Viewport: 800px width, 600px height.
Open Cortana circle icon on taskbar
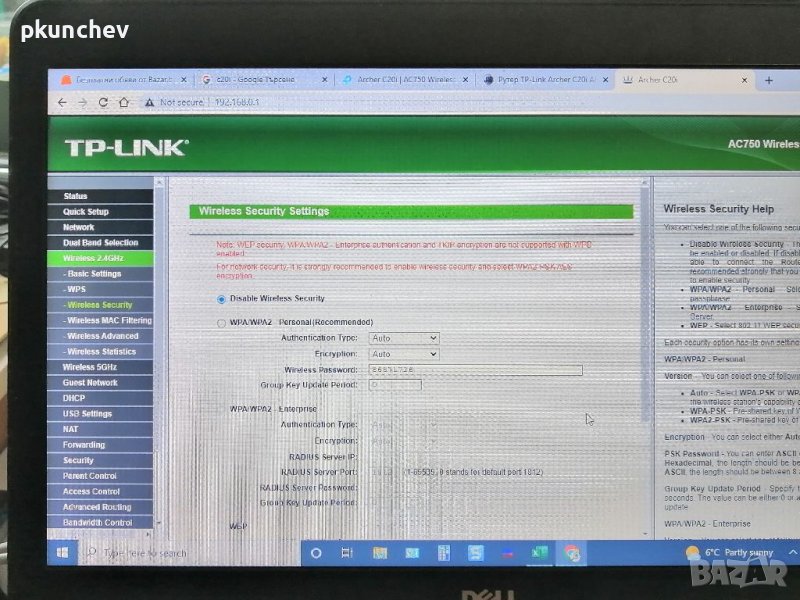pyautogui.click(x=316, y=552)
